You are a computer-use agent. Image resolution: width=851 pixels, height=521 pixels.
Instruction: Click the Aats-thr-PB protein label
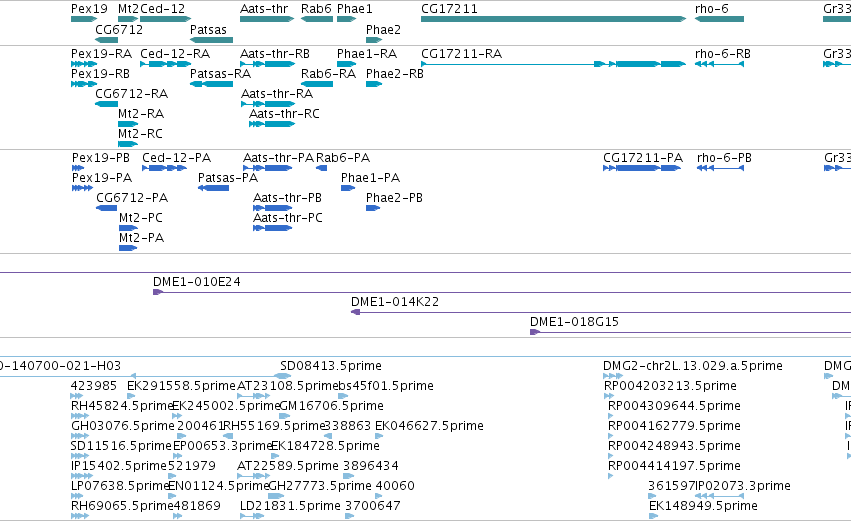pyautogui.click(x=287, y=198)
